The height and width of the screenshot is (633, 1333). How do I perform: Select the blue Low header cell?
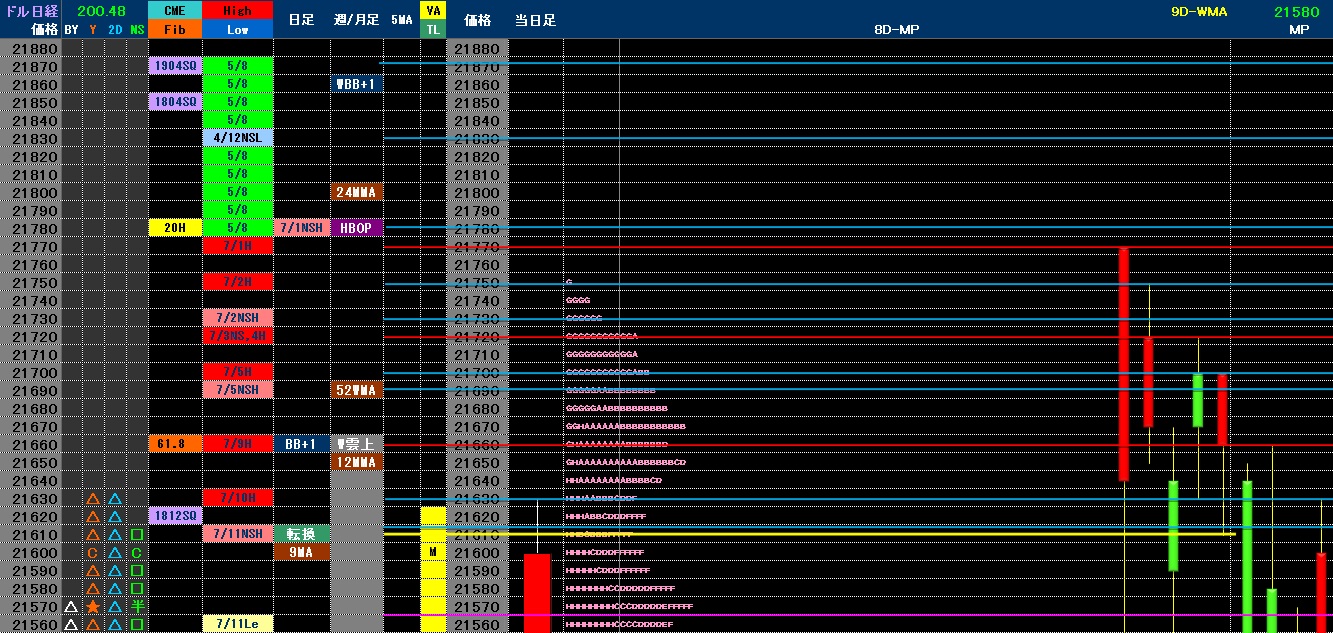click(238, 30)
